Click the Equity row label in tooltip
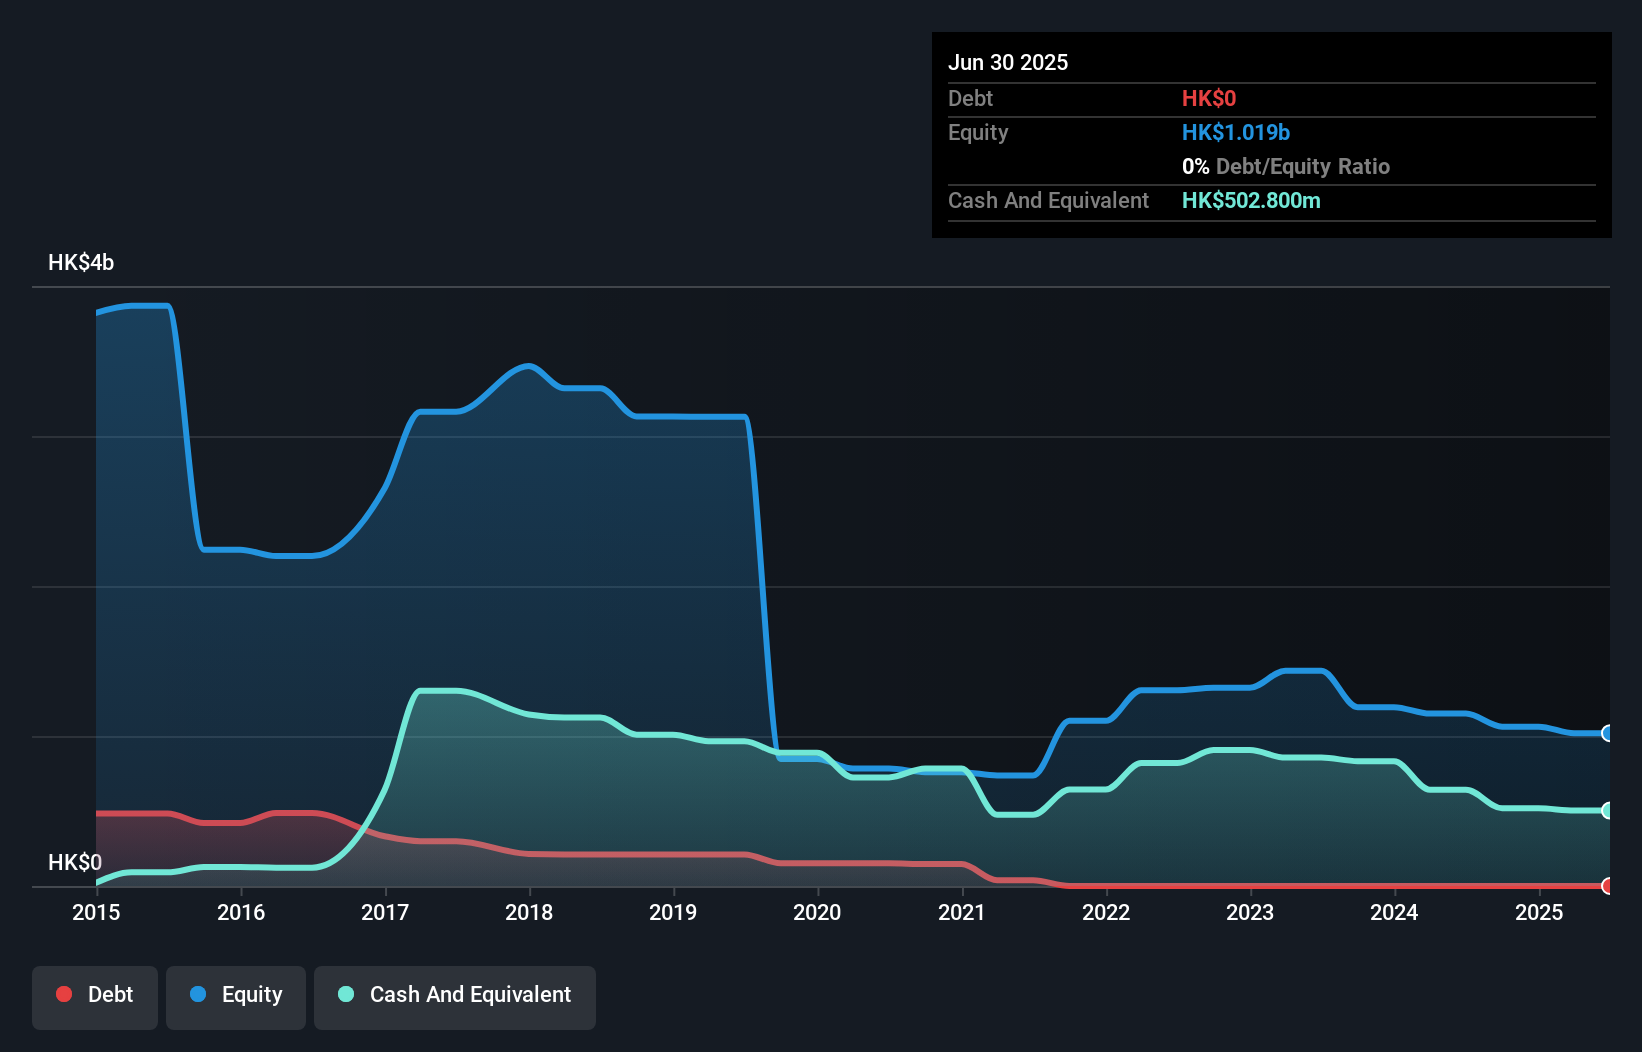 (978, 132)
